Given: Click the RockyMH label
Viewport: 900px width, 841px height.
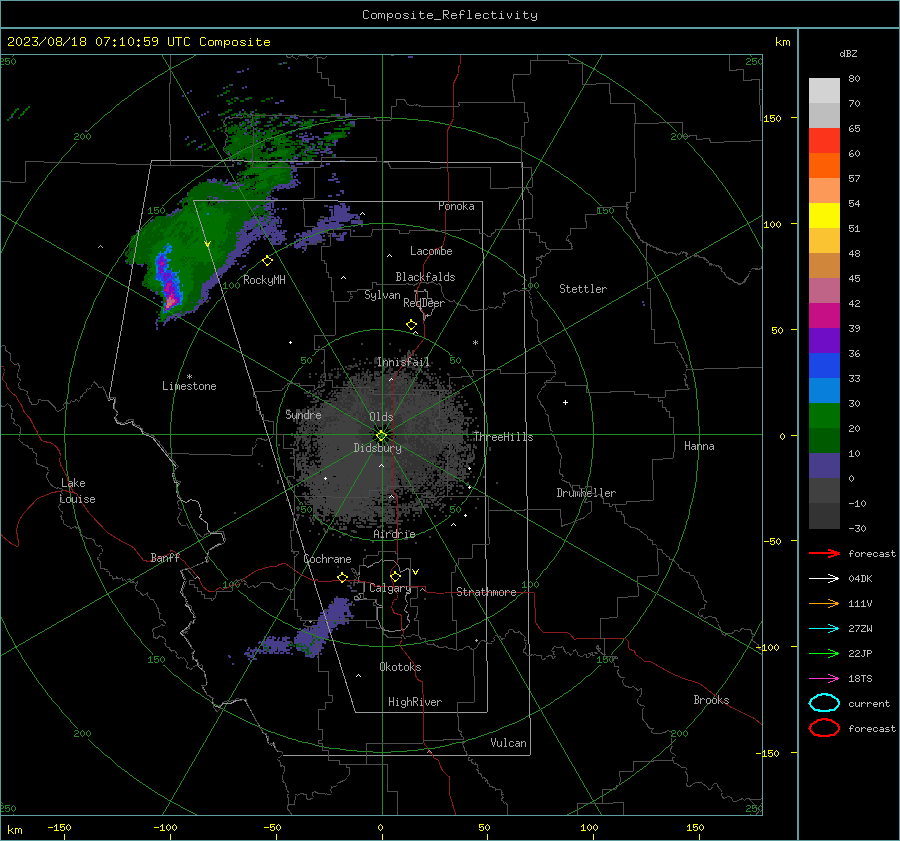Looking at the screenshot, I should click(264, 280).
